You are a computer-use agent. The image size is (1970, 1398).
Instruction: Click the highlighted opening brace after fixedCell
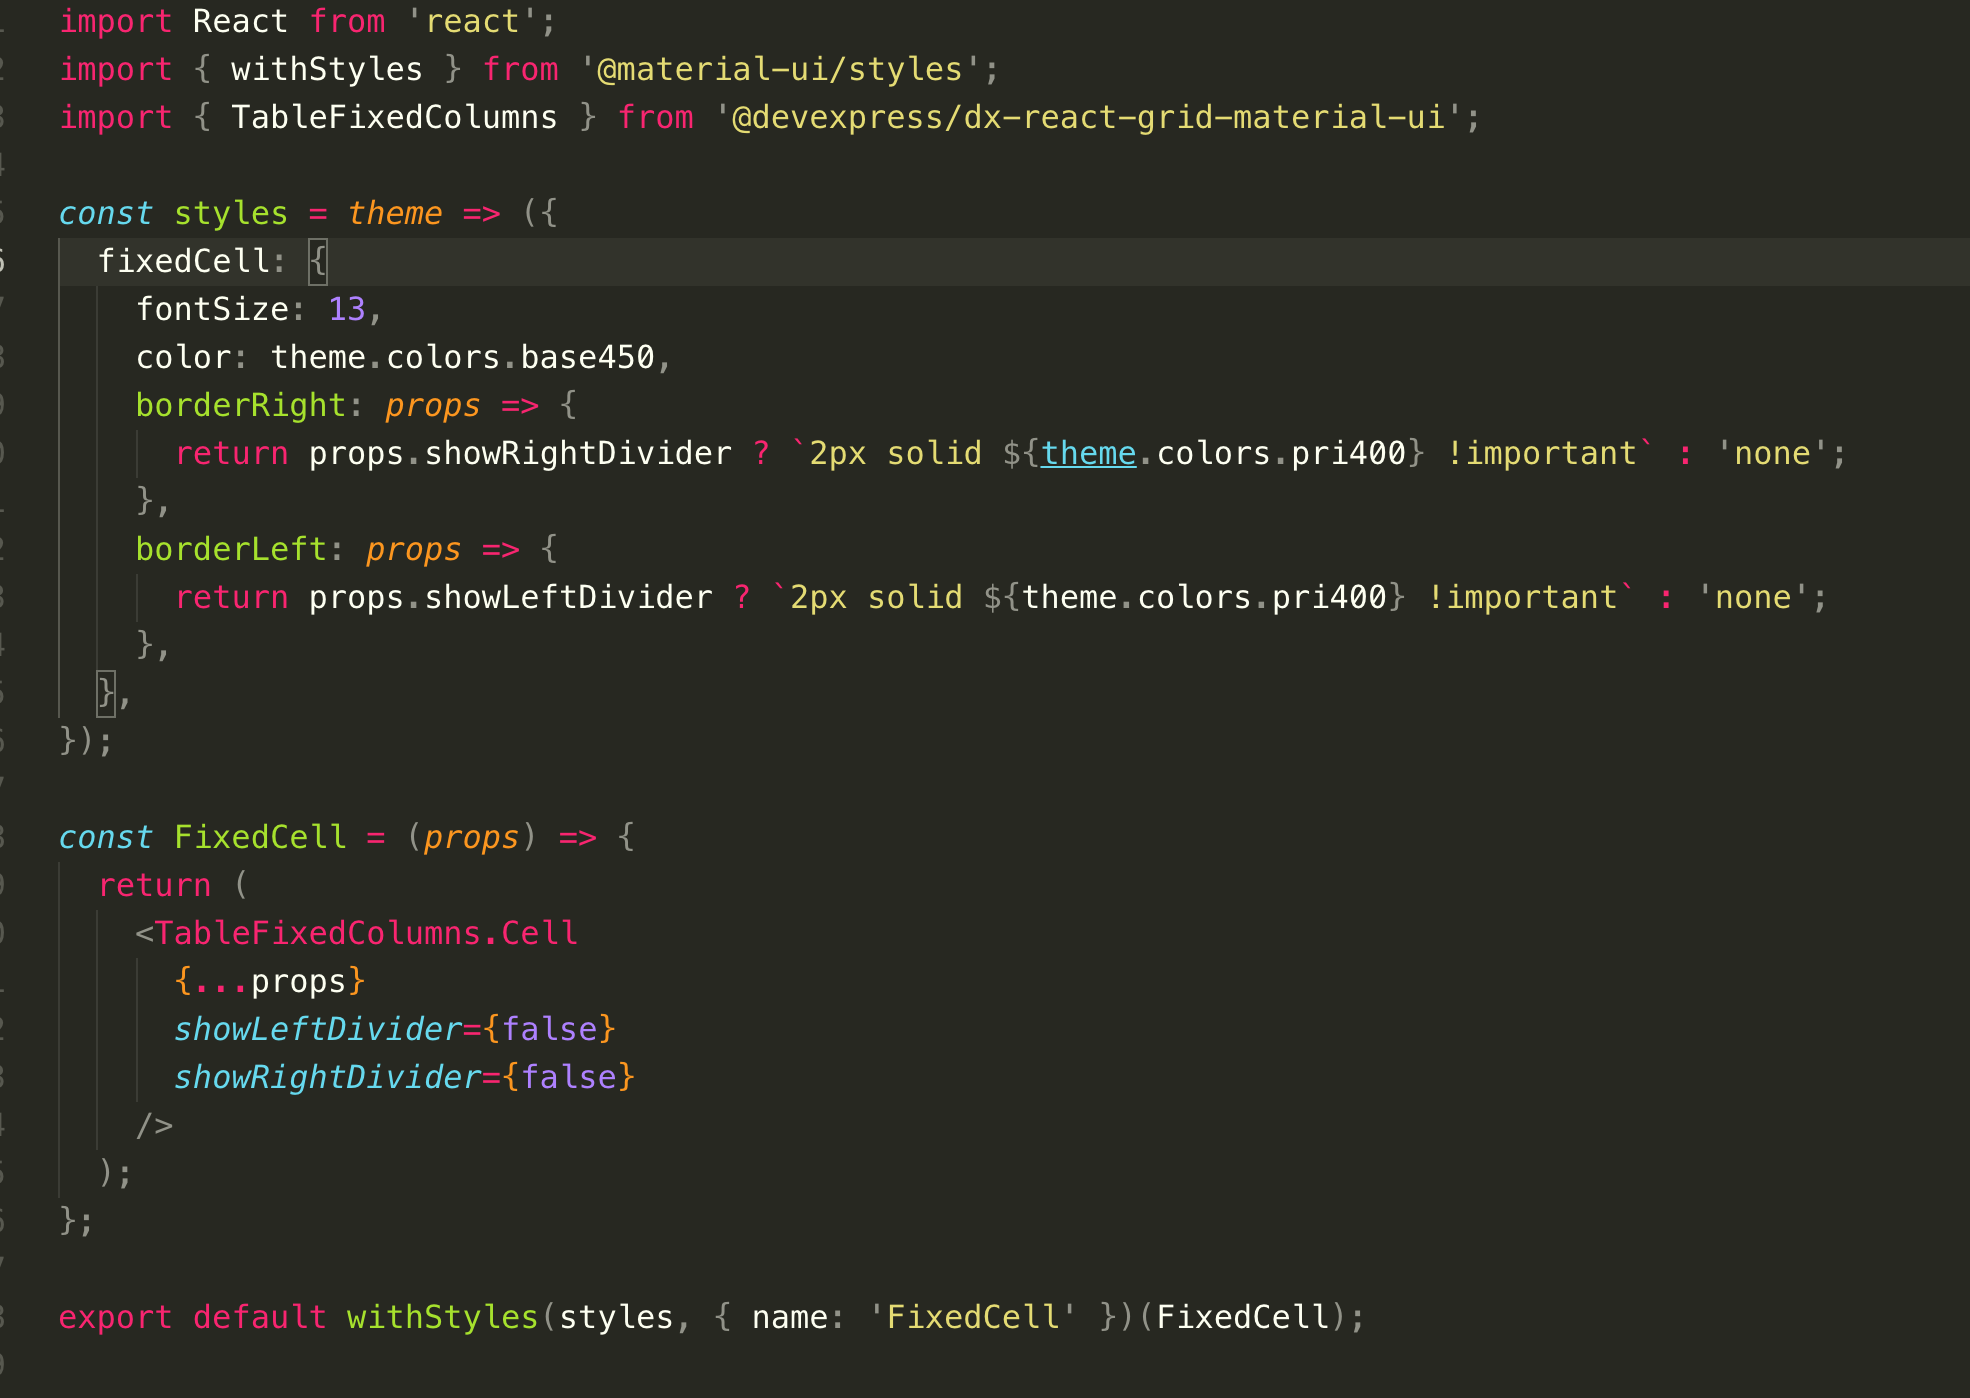[317, 260]
